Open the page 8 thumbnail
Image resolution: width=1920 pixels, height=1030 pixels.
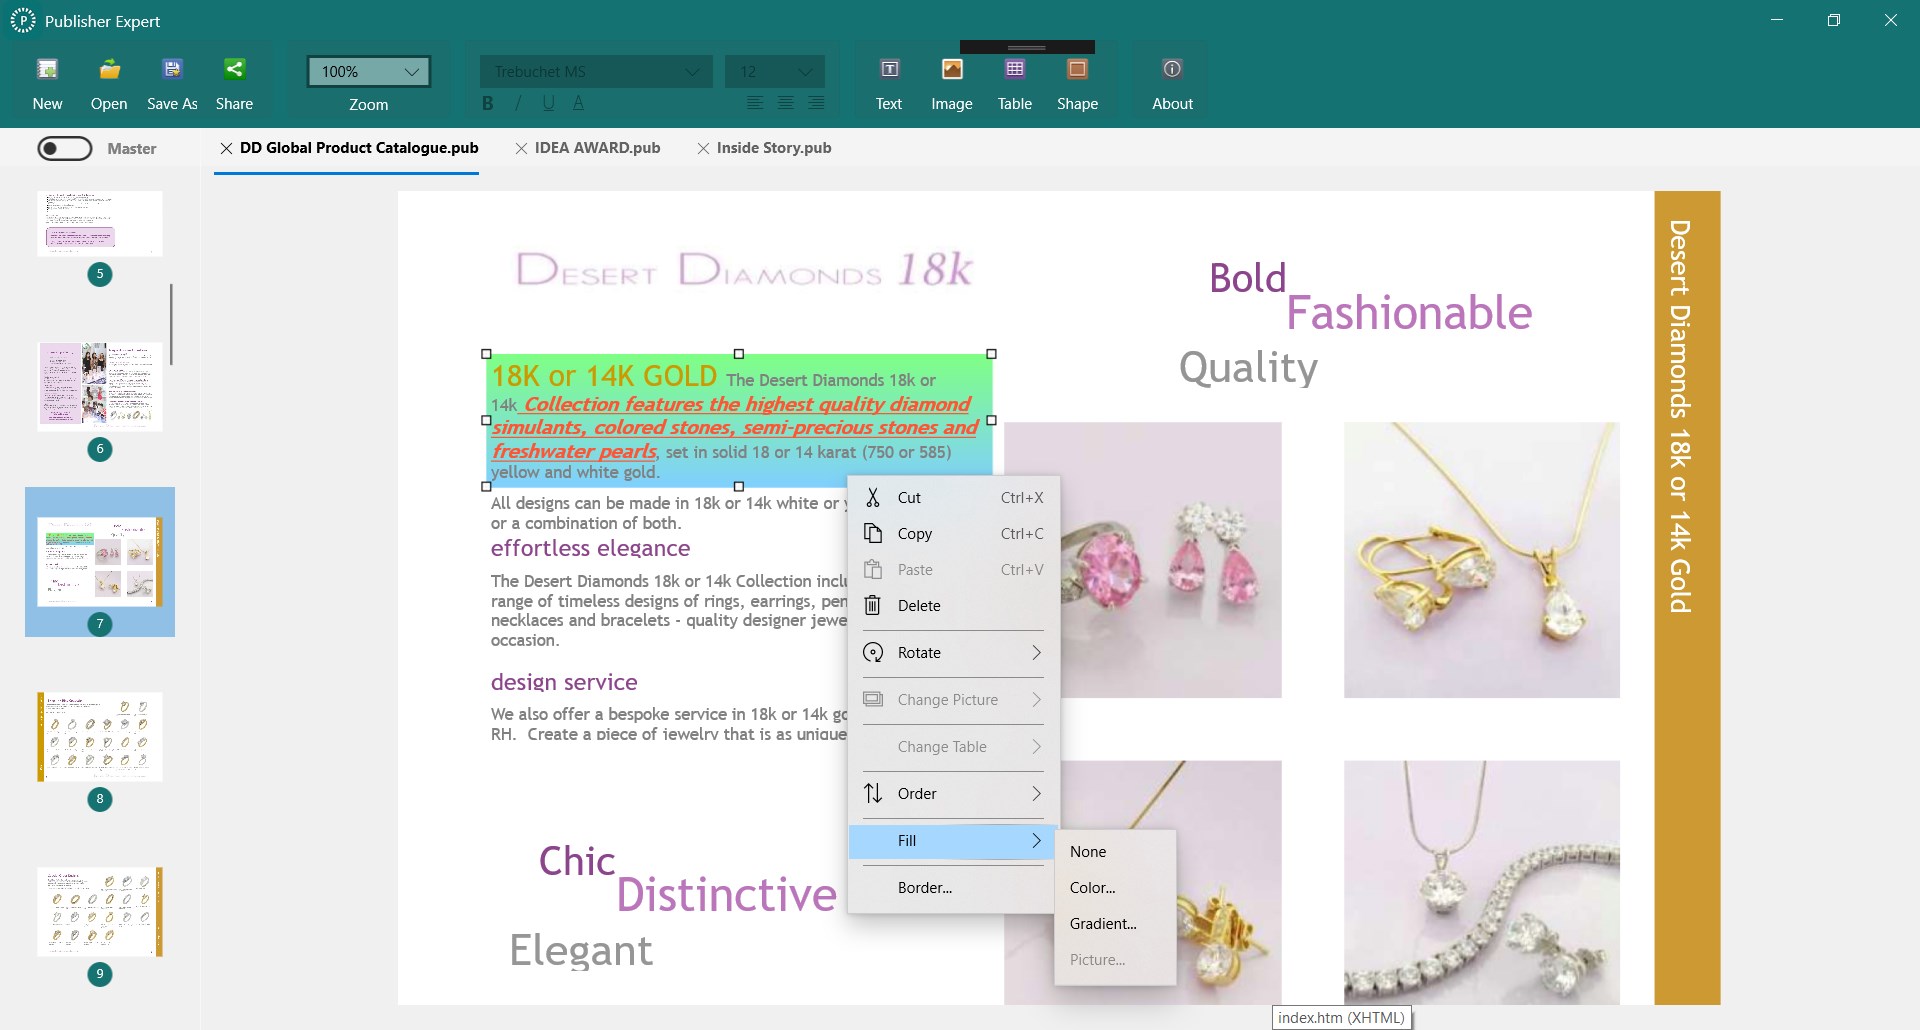pyautogui.click(x=100, y=737)
